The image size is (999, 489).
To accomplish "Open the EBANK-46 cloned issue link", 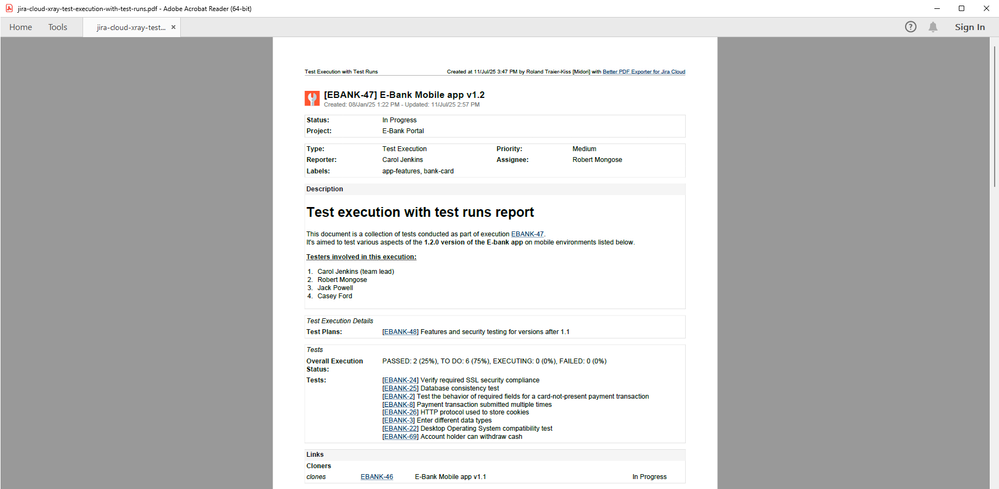I will [377, 476].
